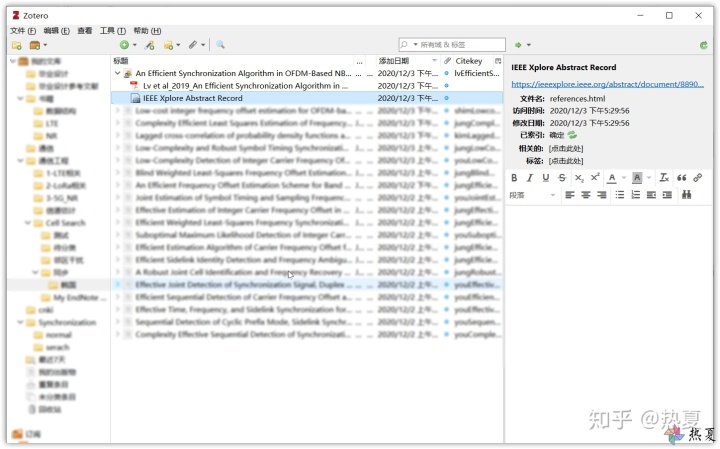This screenshot has width=720, height=449.
Task: Select the IEEE Xplore Abstract Record row
Action: pos(307,98)
